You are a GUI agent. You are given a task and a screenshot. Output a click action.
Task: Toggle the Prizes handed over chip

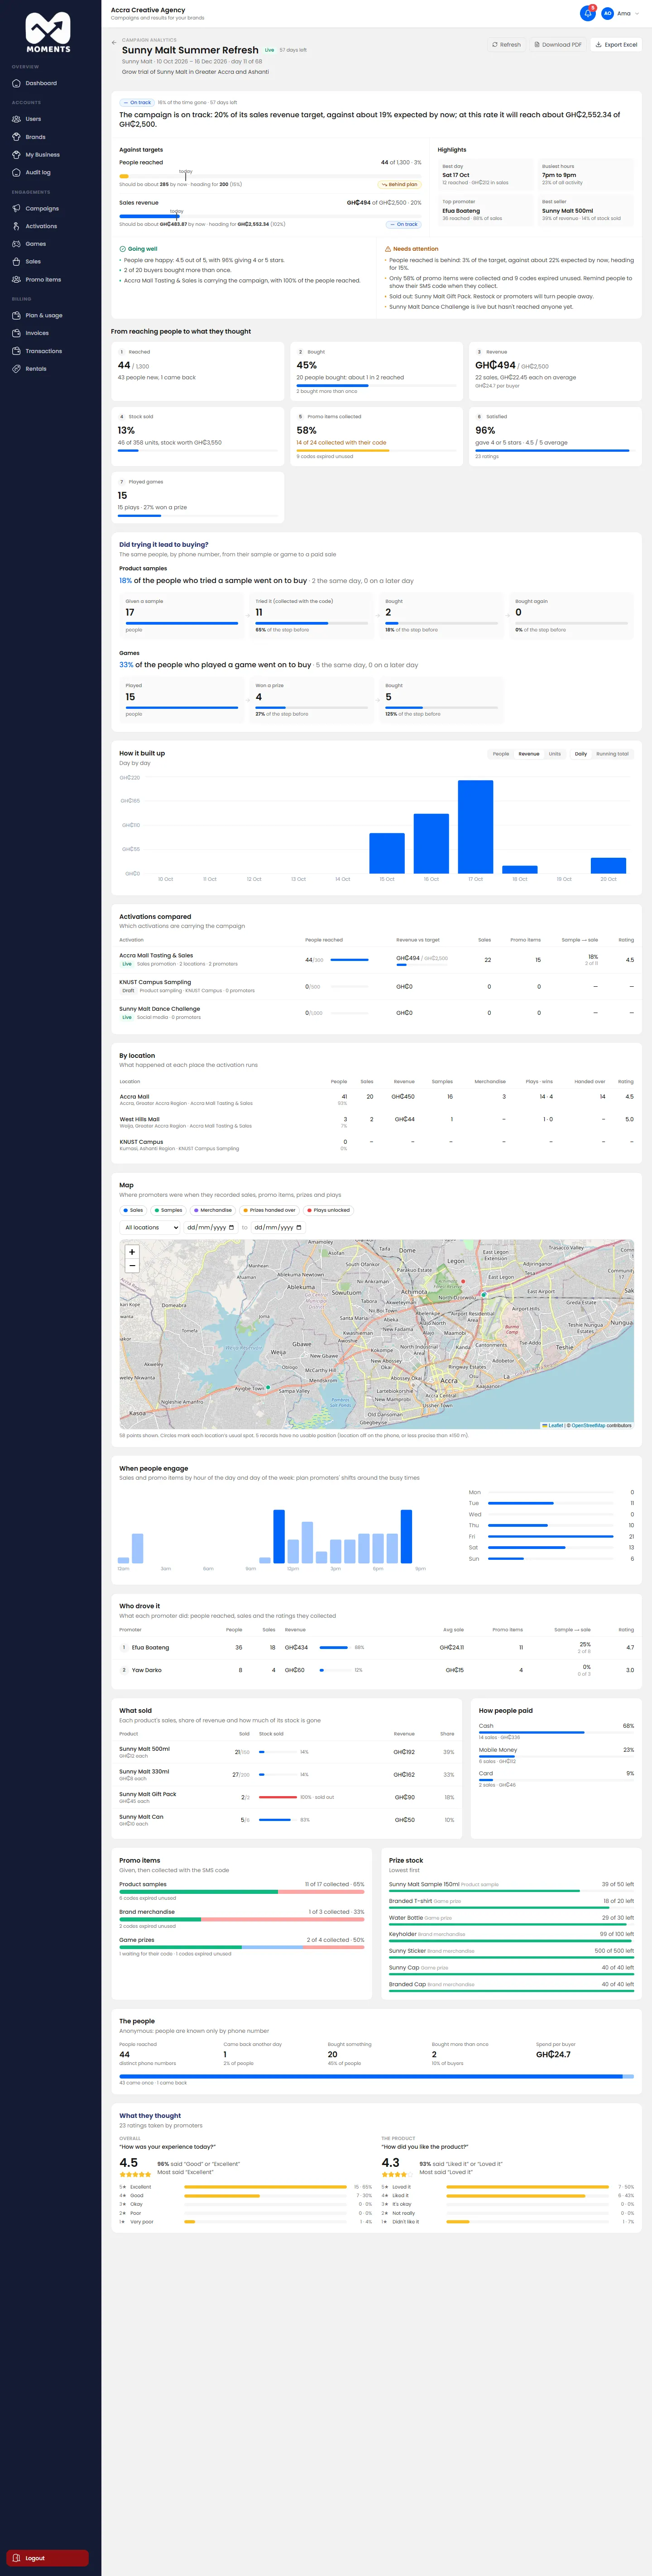coord(269,1210)
